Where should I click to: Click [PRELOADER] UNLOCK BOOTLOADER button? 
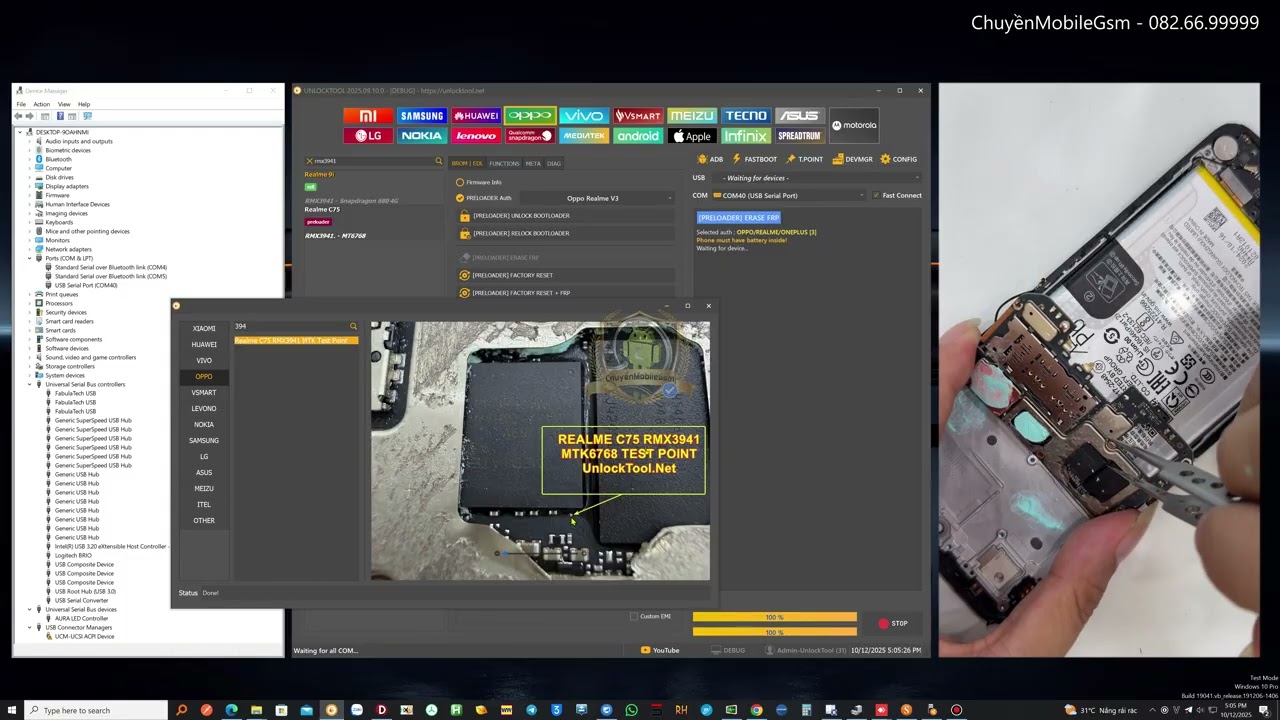(521, 216)
